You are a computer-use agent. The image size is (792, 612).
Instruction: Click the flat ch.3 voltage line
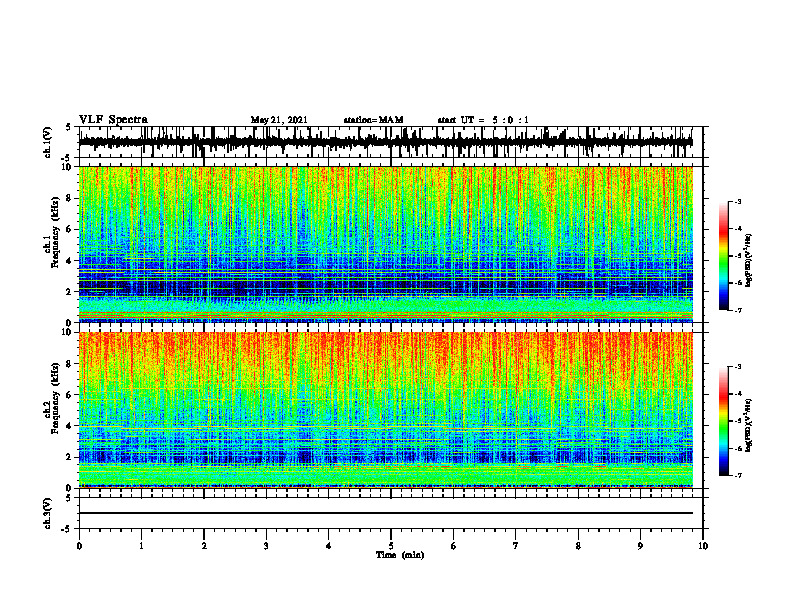tap(386, 513)
